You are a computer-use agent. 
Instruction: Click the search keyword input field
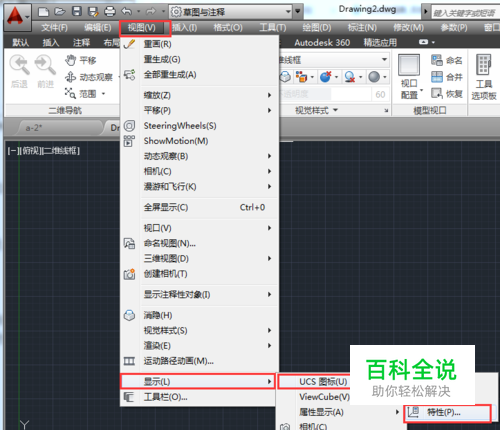tap(465, 13)
